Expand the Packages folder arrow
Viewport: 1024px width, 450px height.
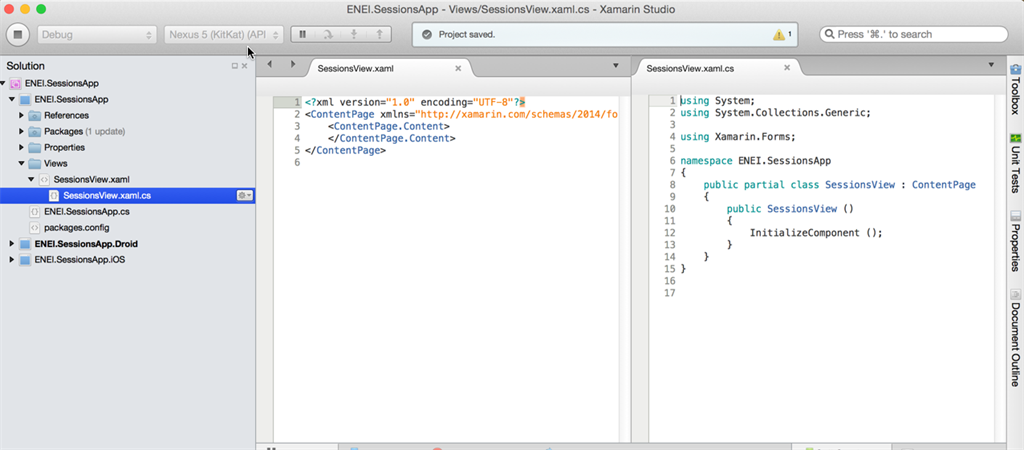pyautogui.click(x=22, y=131)
